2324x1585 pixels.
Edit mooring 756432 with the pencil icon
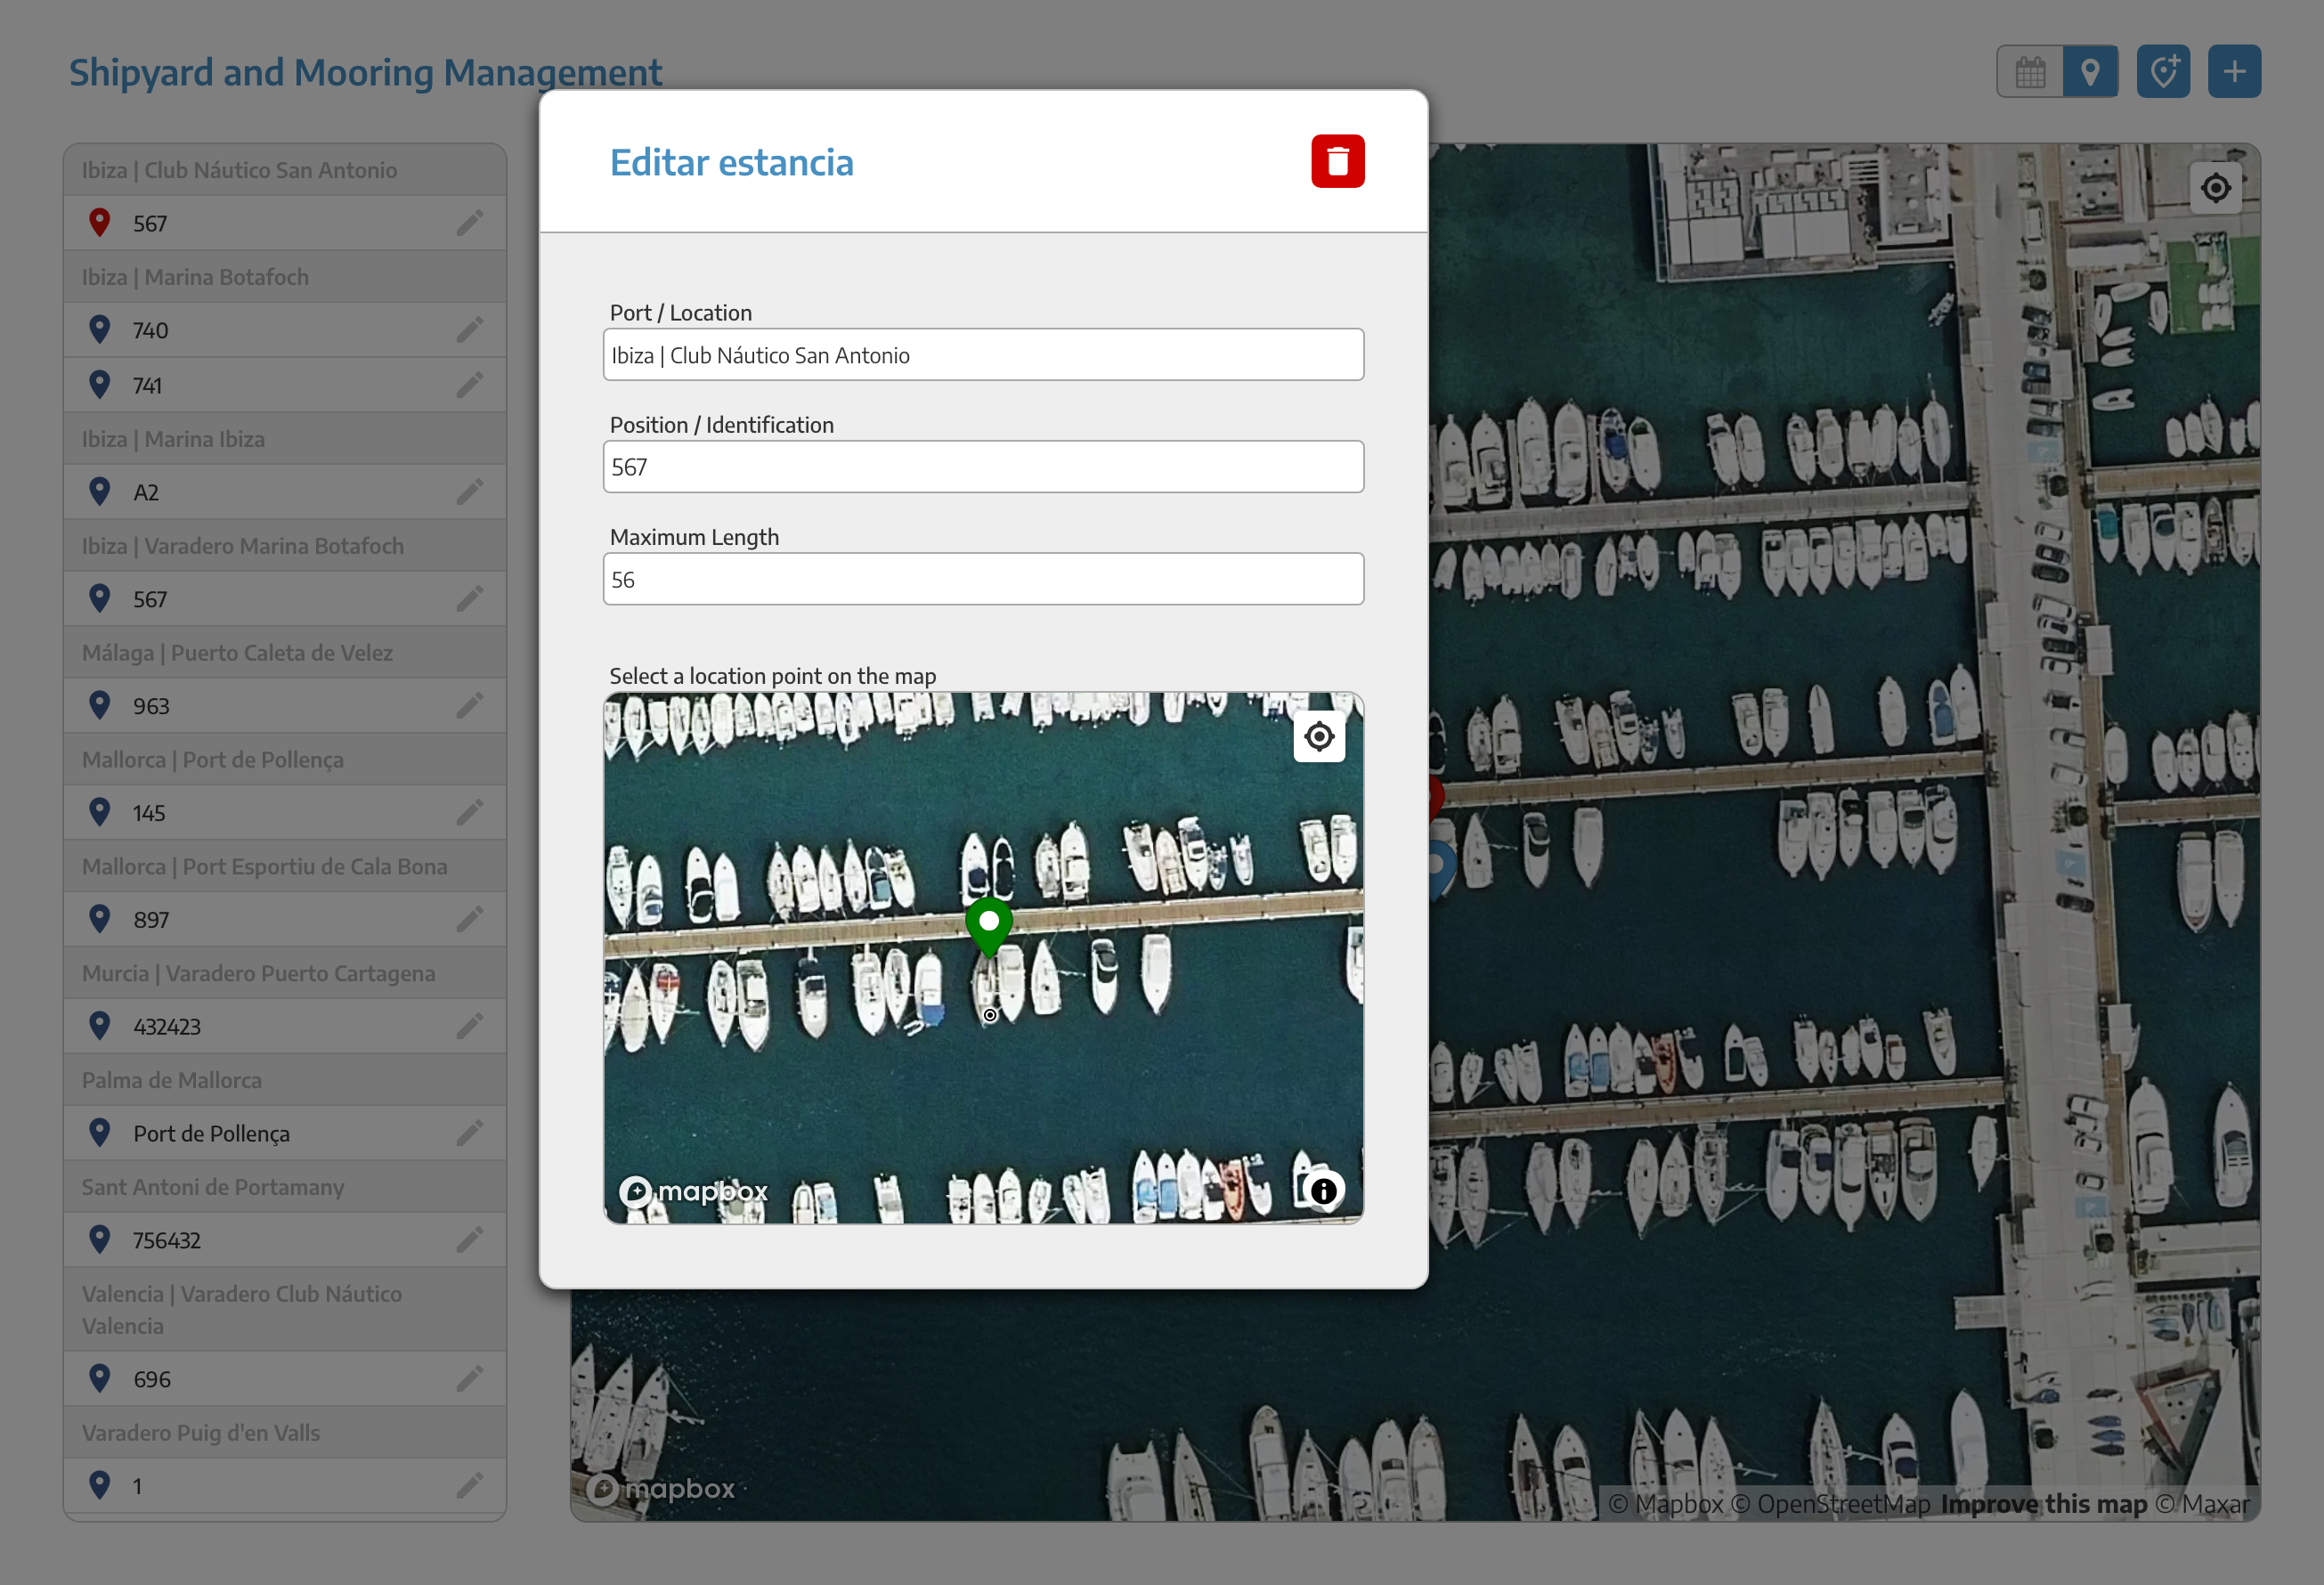pyautogui.click(x=470, y=1240)
